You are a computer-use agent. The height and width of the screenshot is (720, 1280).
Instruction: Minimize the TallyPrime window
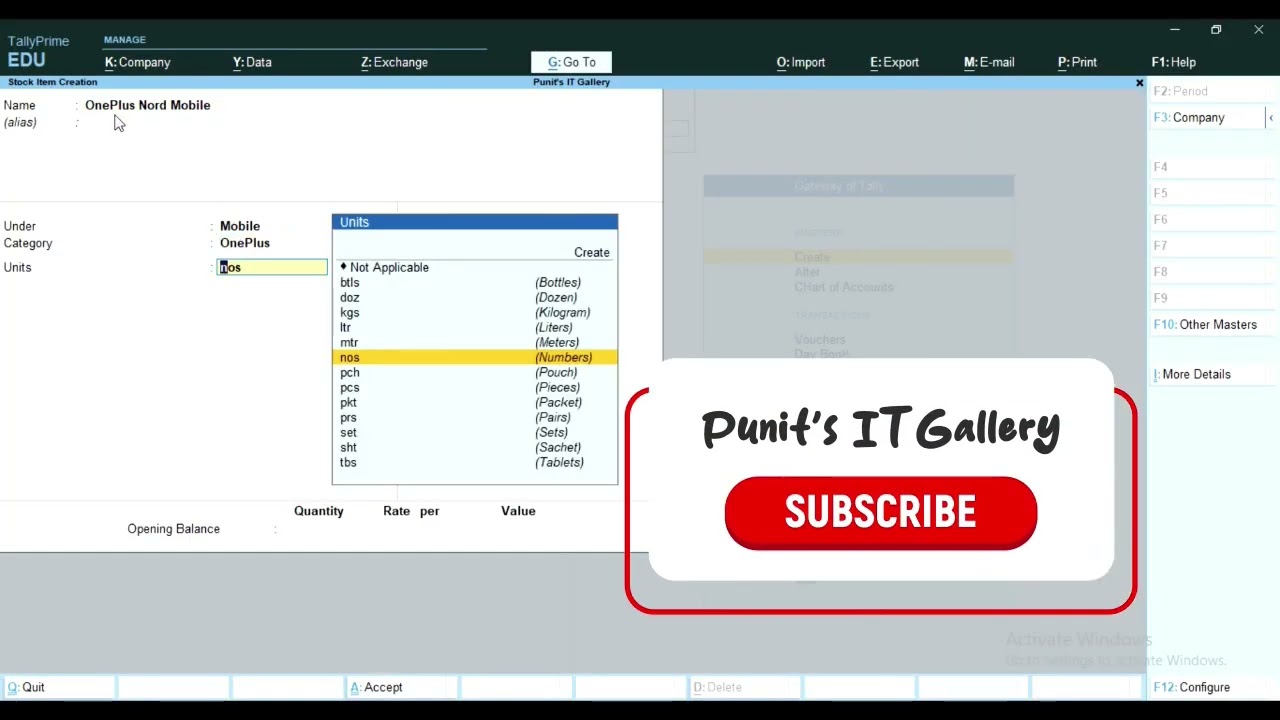(x=1175, y=30)
